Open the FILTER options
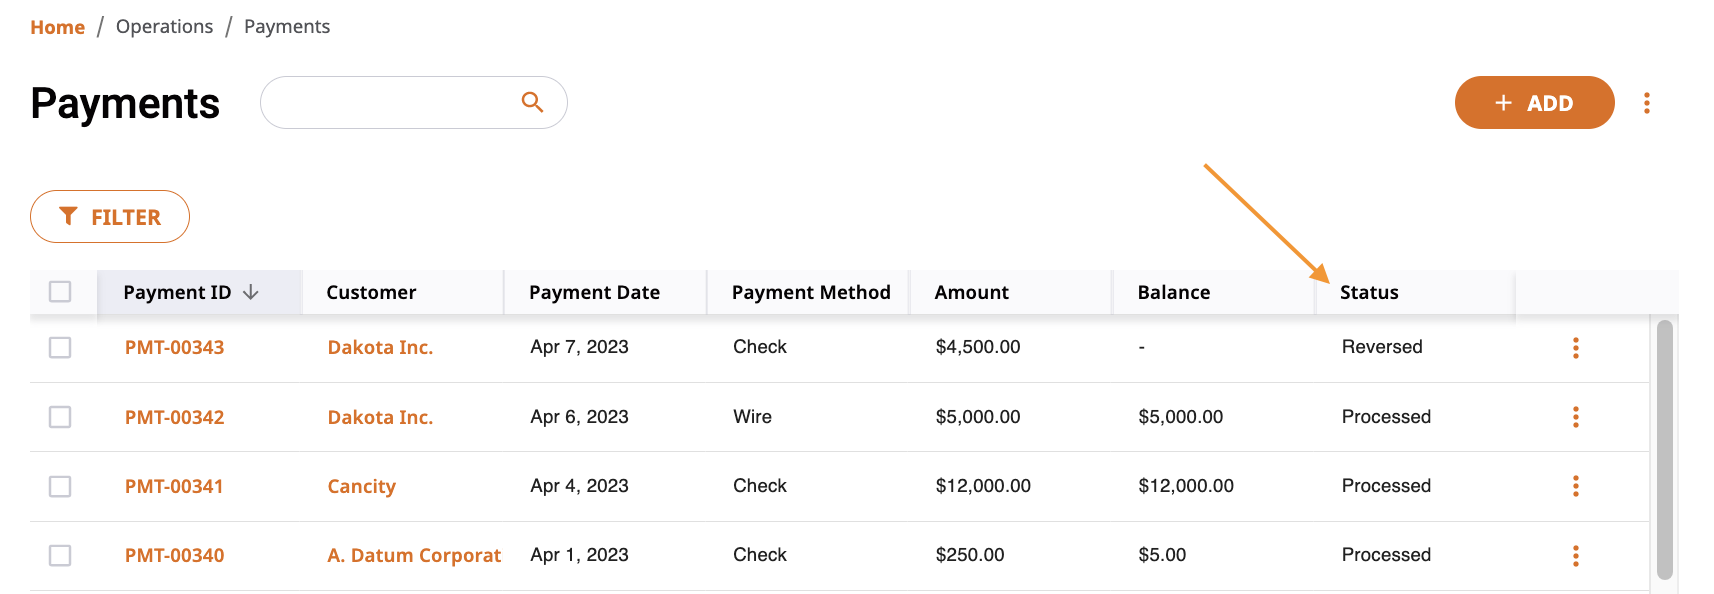This screenshot has width=1714, height=594. tap(110, 217)
